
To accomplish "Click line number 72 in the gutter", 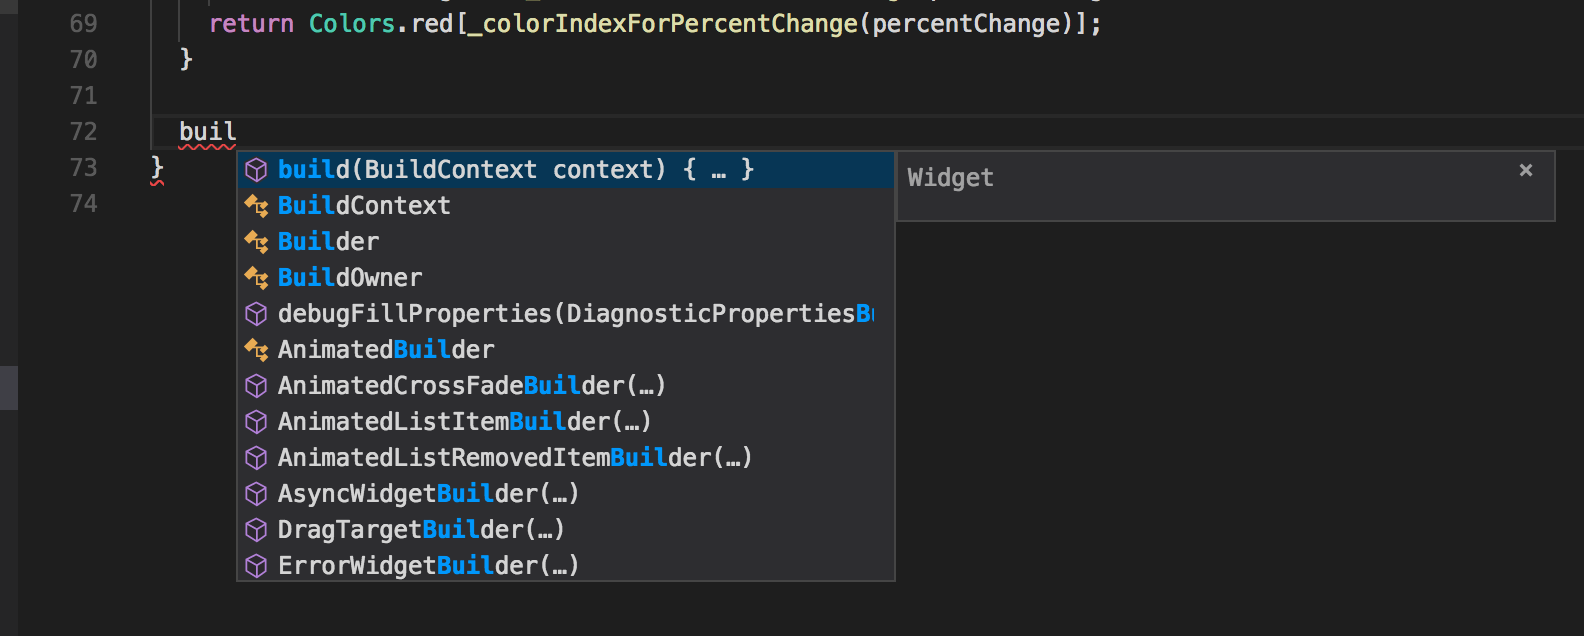I will point(85,131).
